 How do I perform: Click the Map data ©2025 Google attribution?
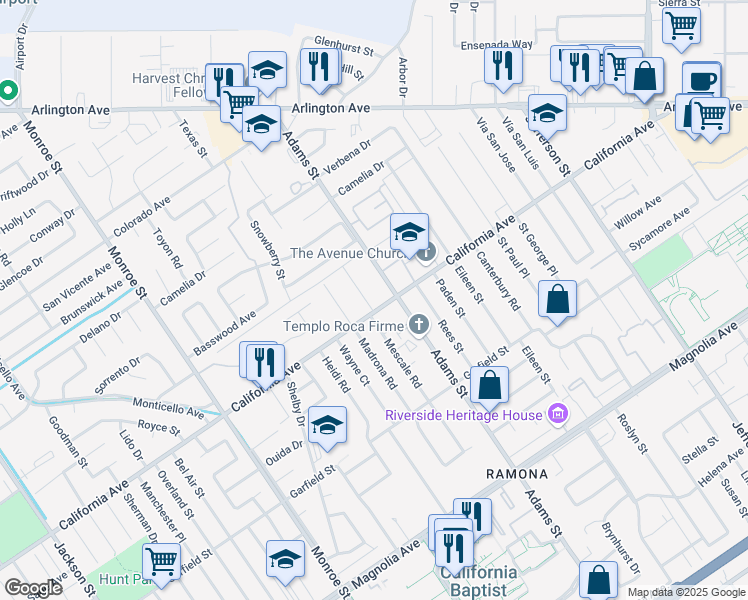click(x=686, y=593)
